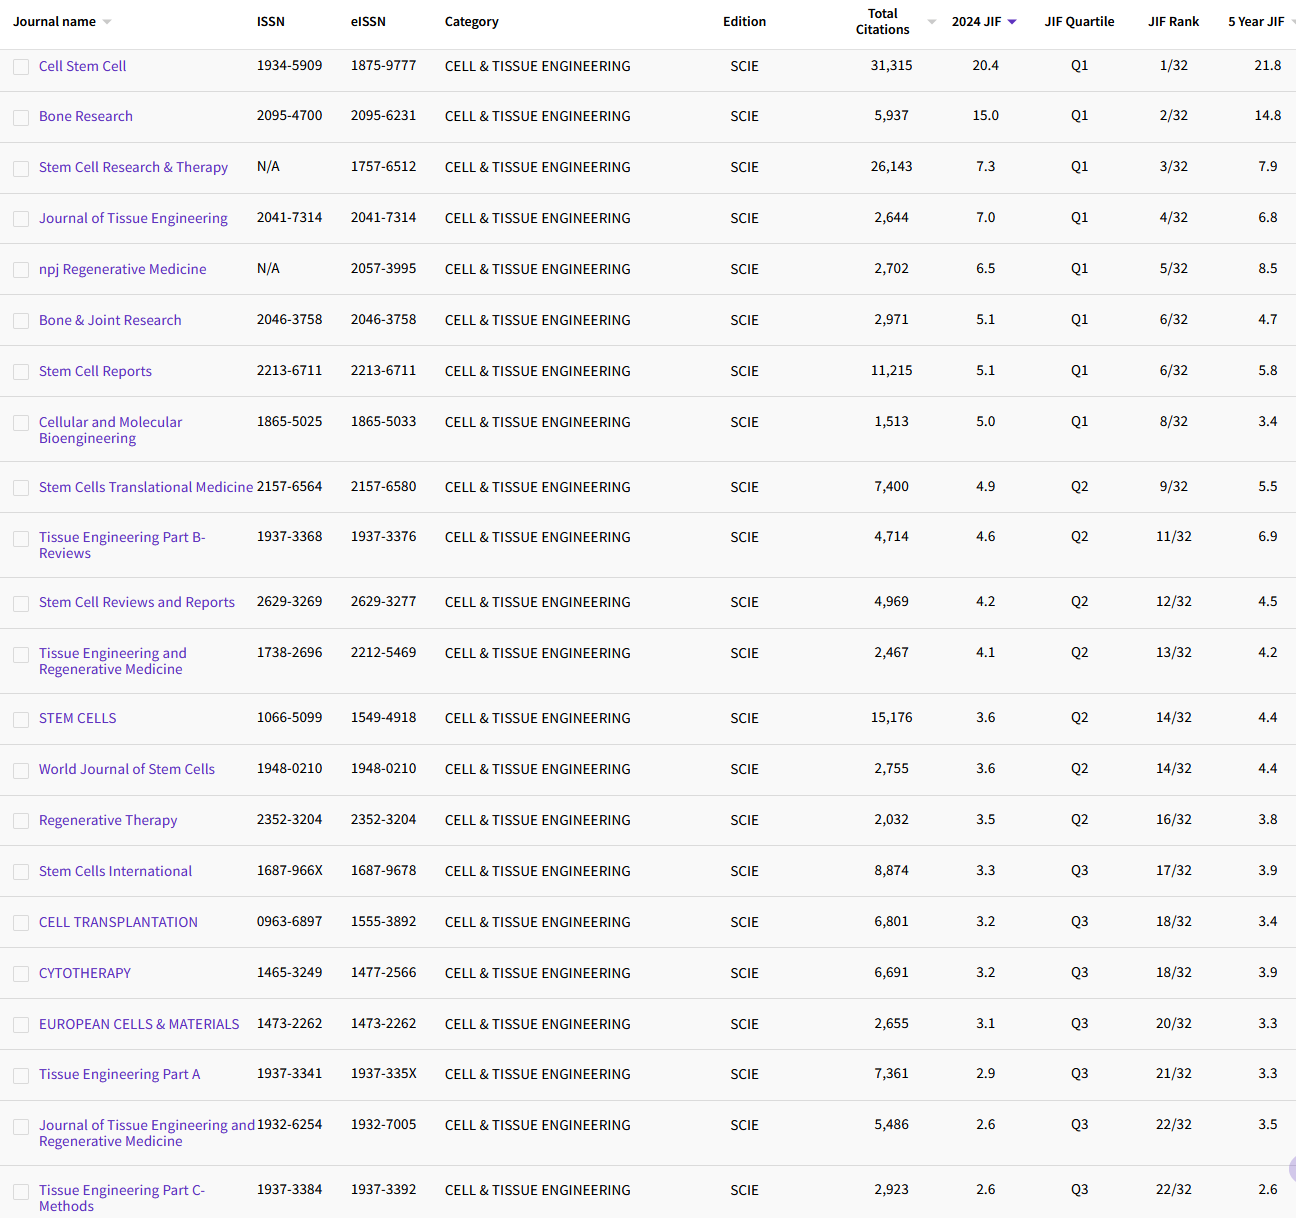Open the Cell Stem Cell journal link
1296x1218 pixels.
(x=82, y=66)
